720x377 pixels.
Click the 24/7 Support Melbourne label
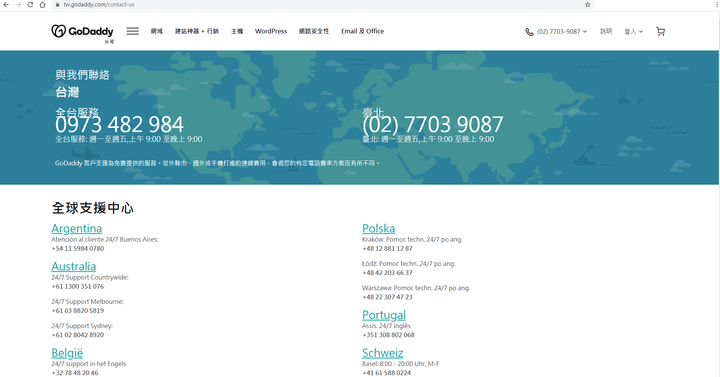pyautogui.click(x=87, y=302)
